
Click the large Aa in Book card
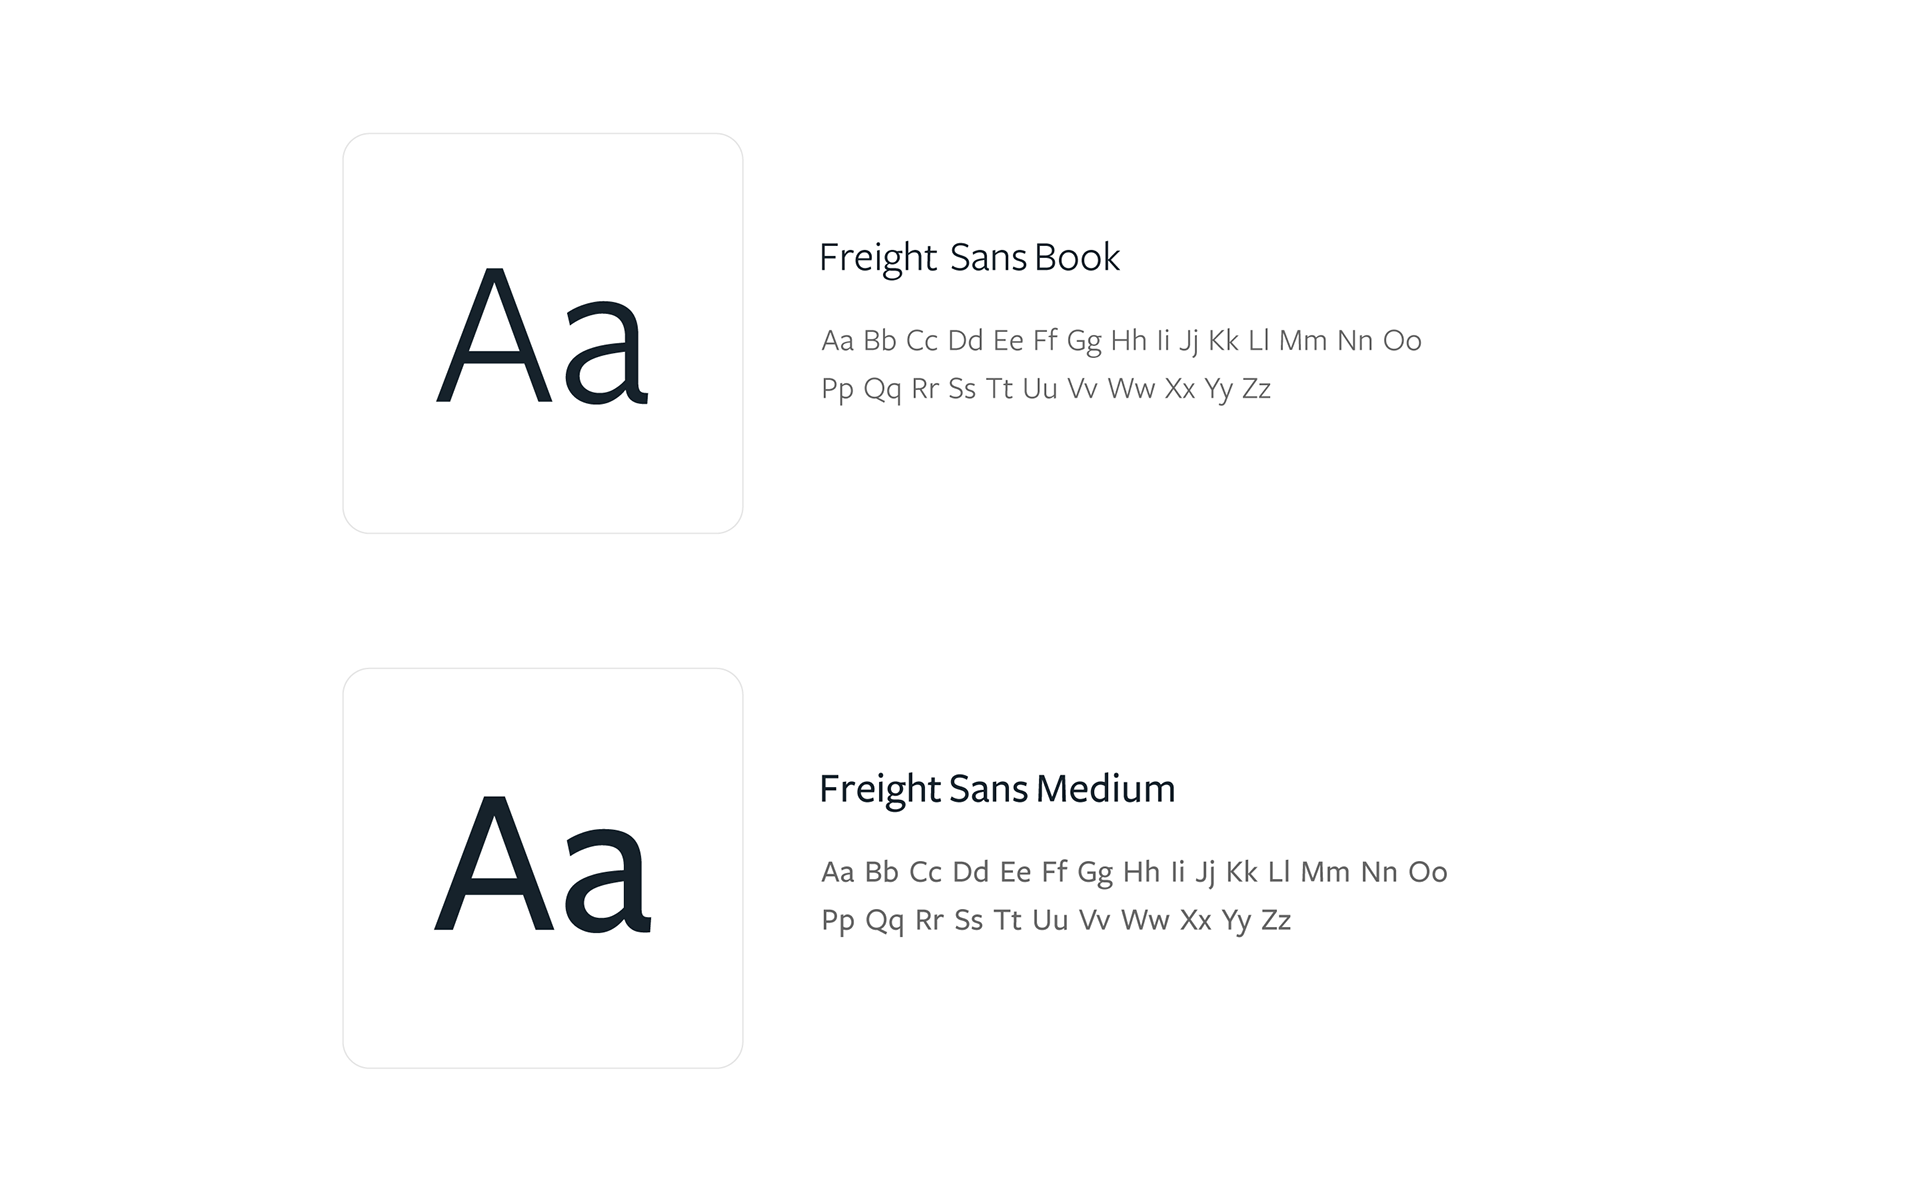pos(543,335)
